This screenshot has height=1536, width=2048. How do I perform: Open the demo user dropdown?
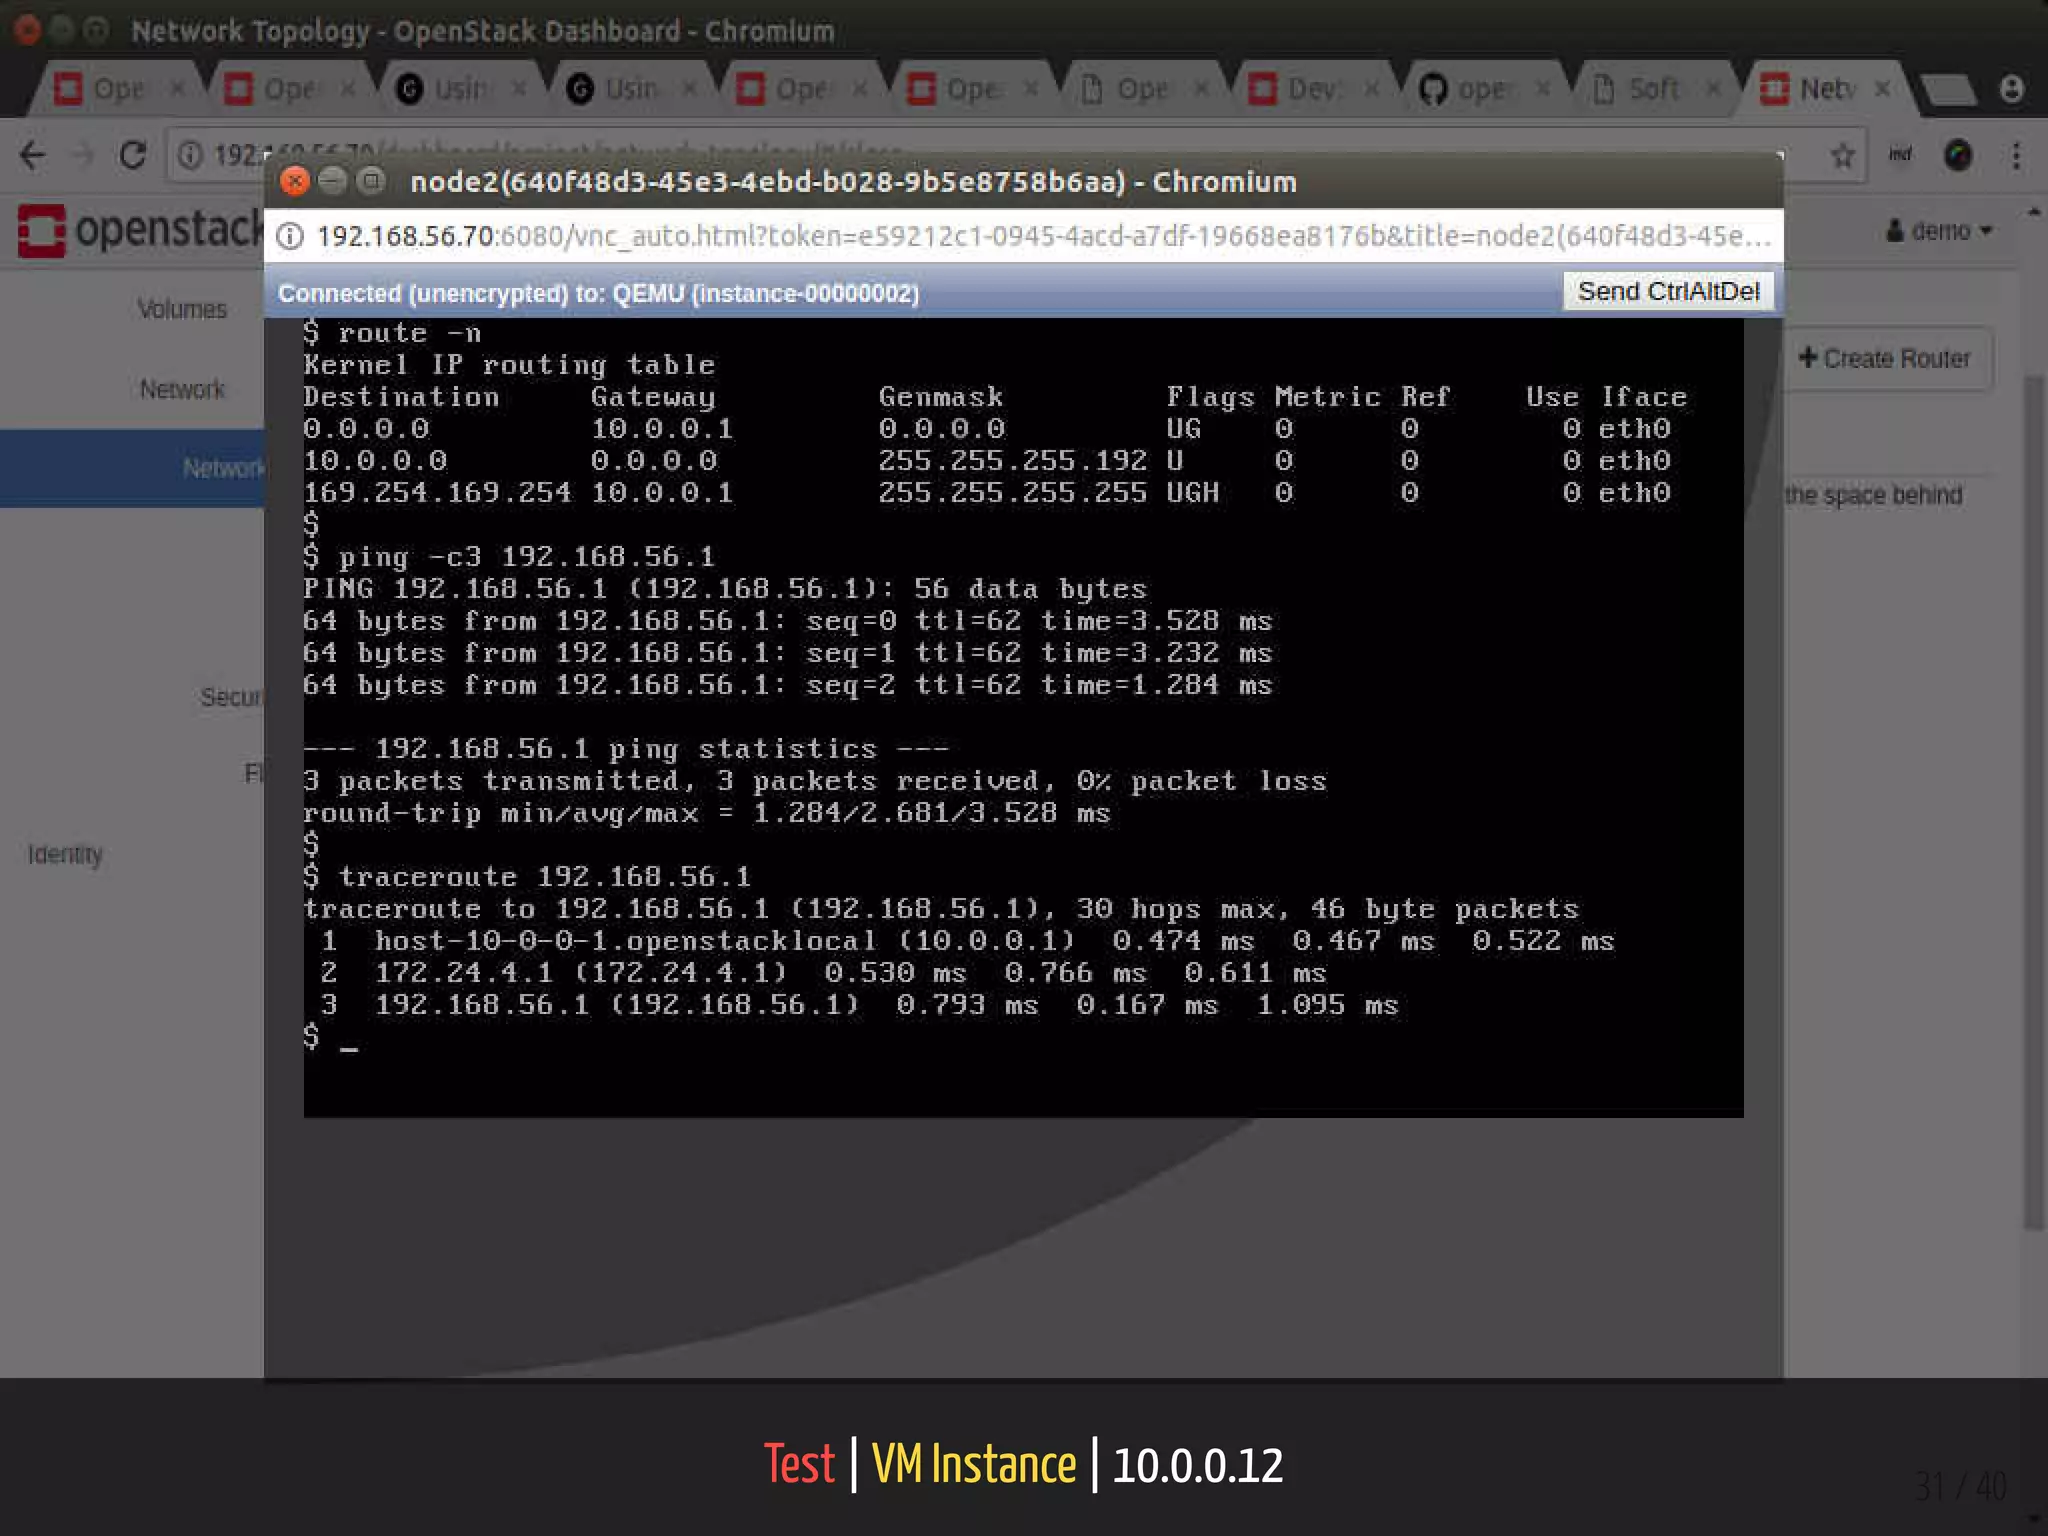[x=1939, y=231]
